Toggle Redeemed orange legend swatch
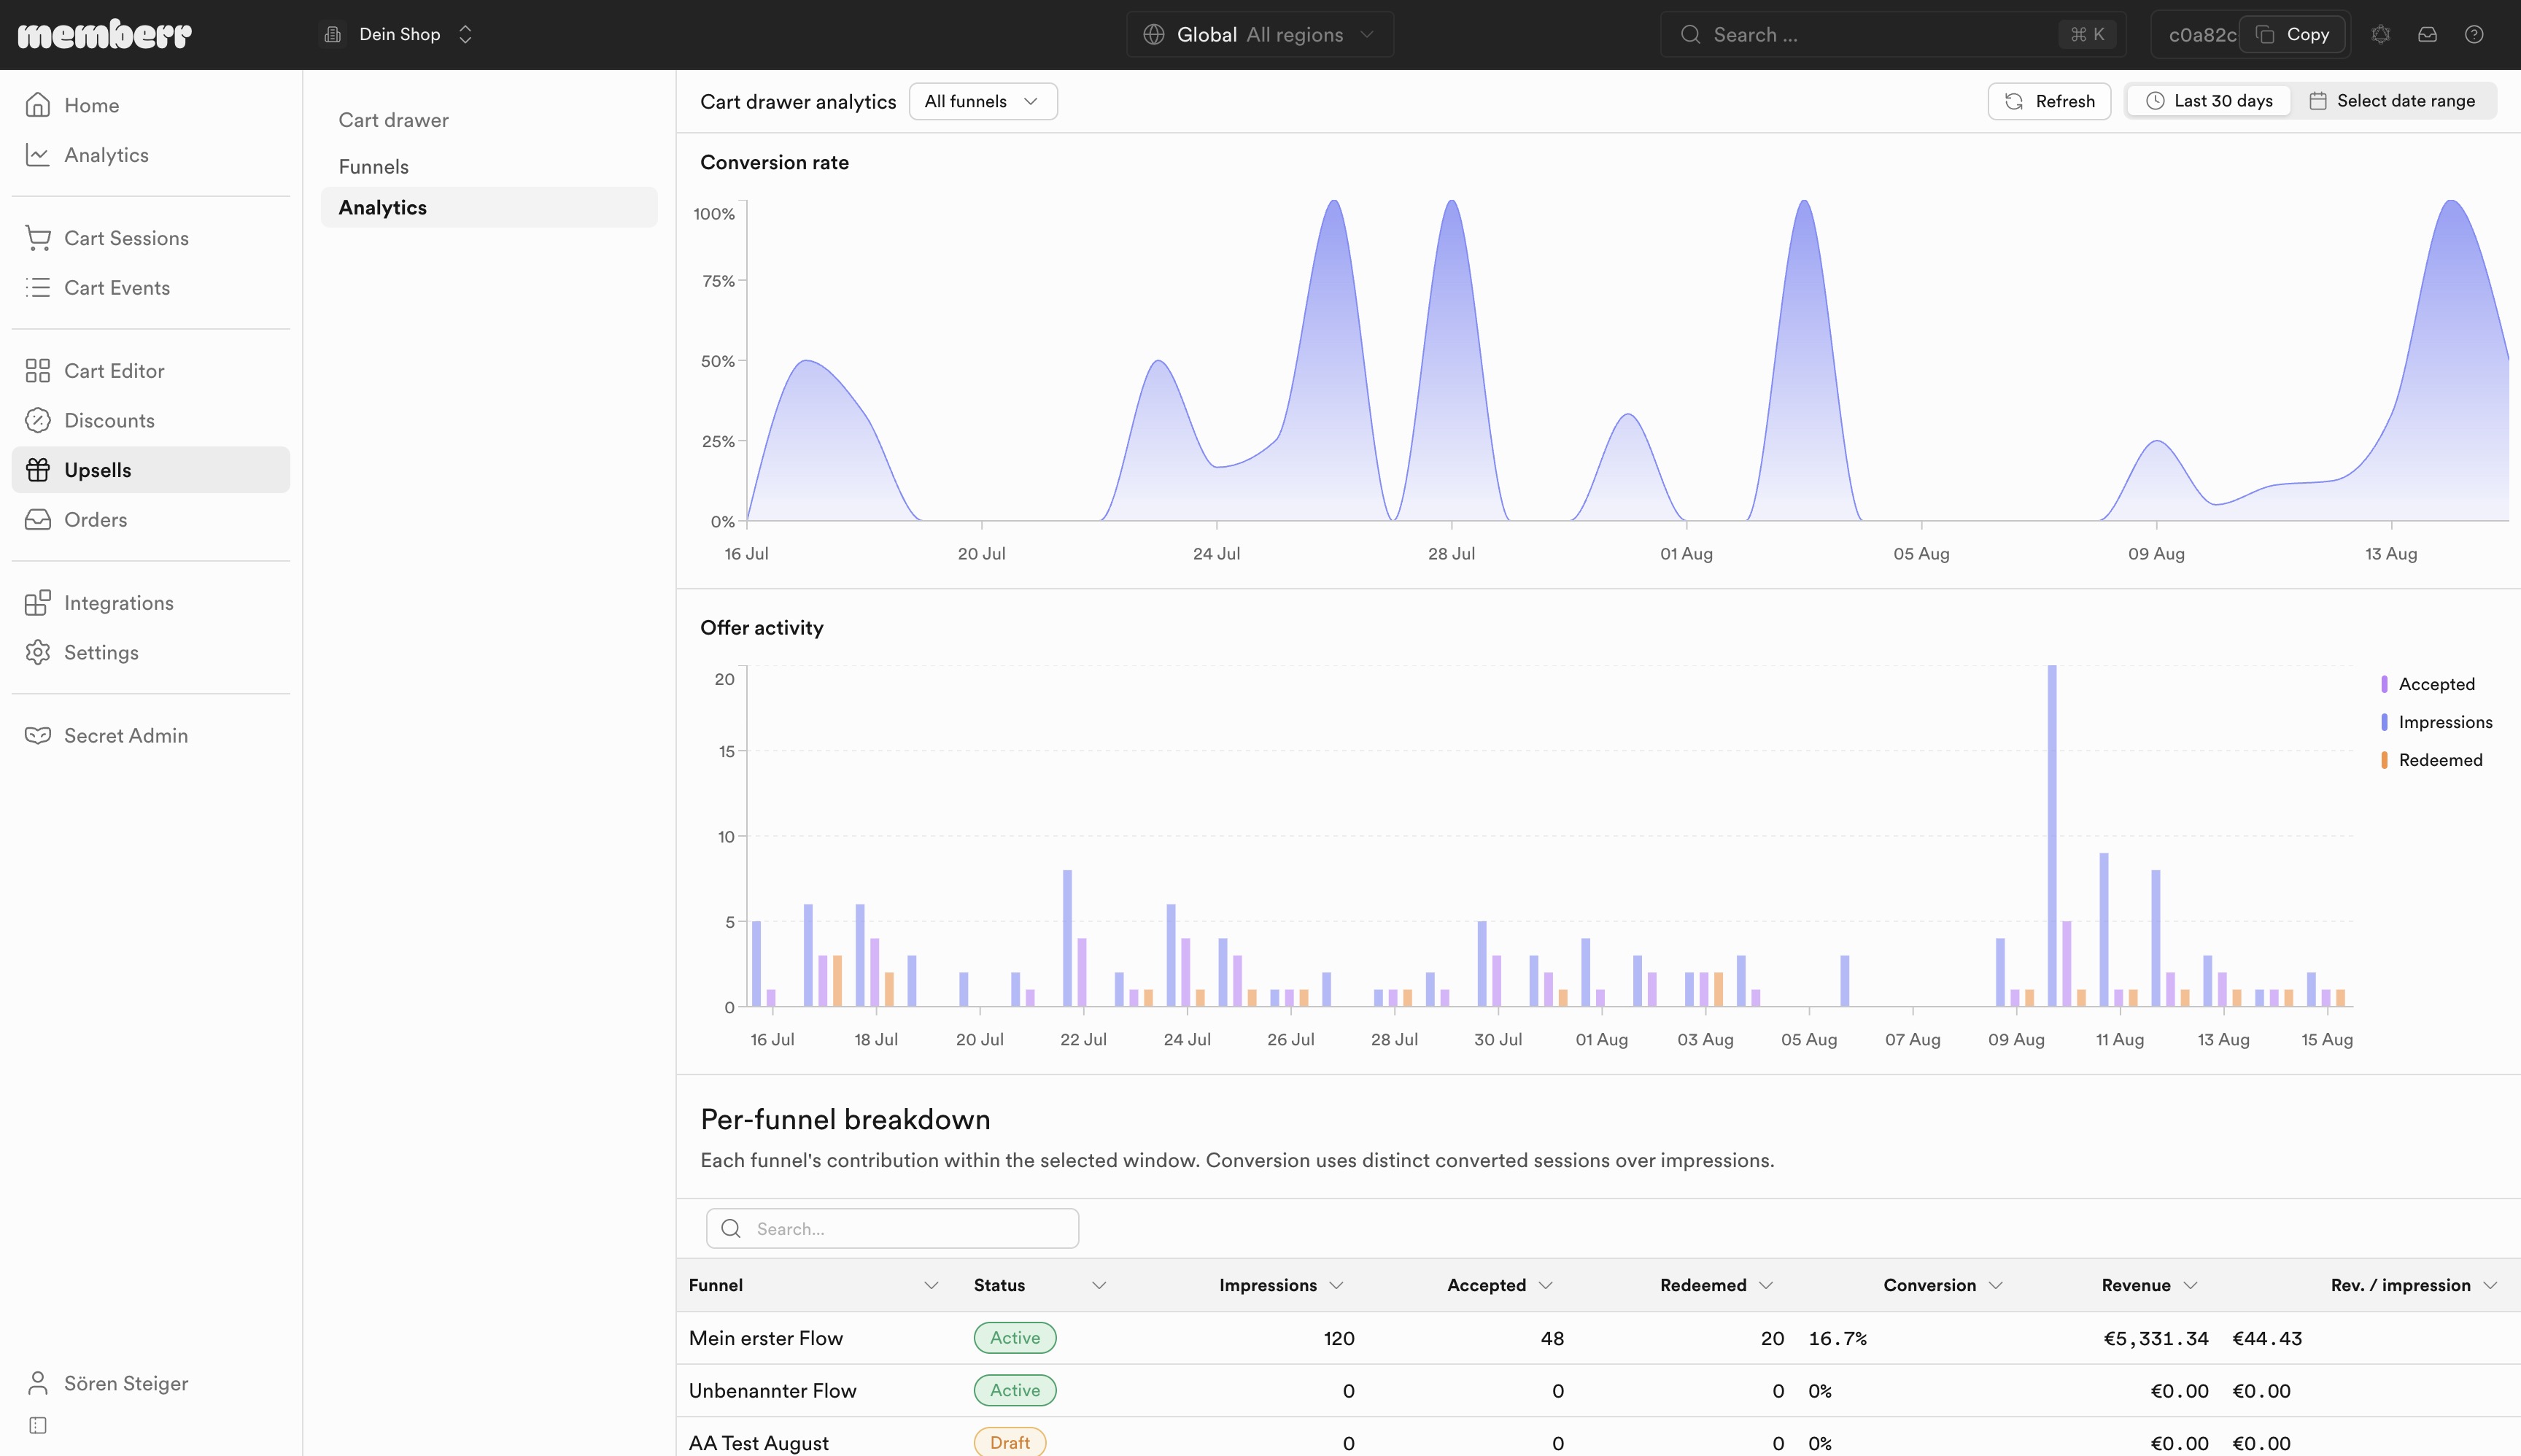Viewport: 2521px width, 1456px height. coord(2384,760)
